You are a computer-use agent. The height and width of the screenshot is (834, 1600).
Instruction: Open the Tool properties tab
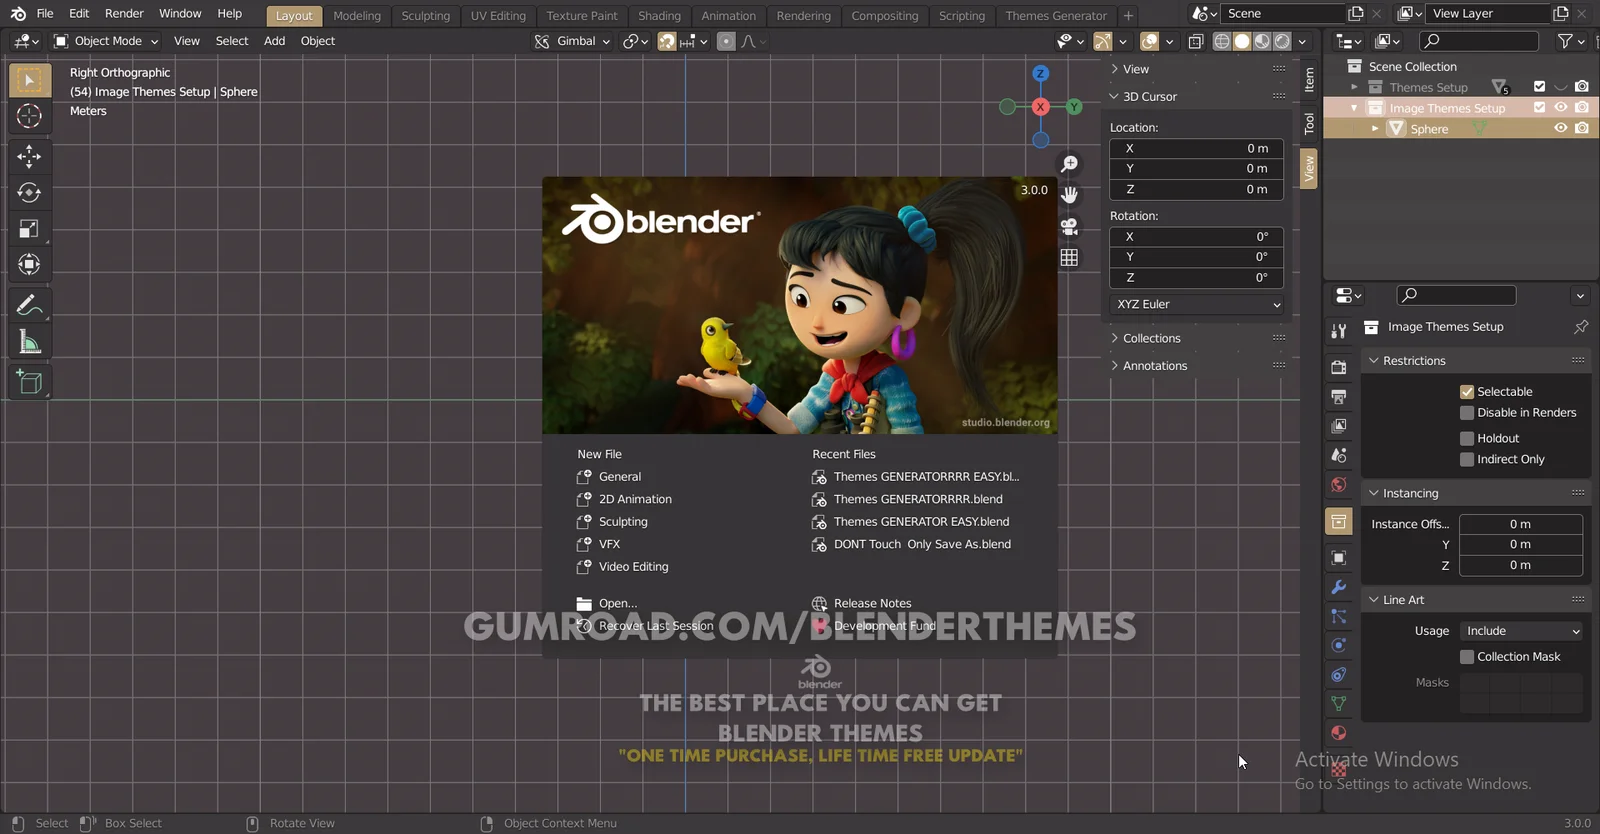point(1338,331)
